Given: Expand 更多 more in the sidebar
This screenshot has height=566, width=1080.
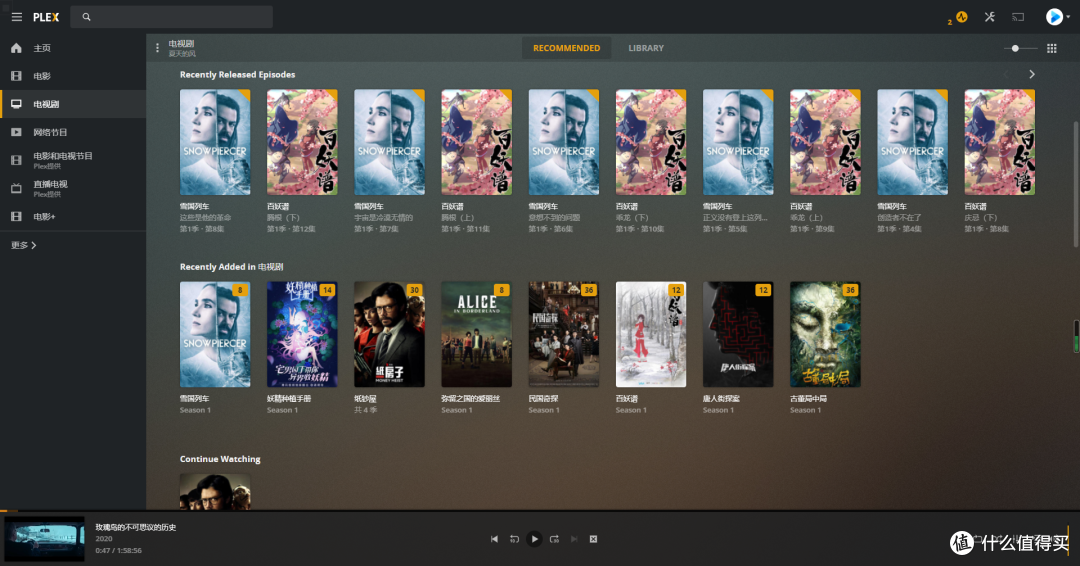Looking at the screenshot, I should pyautogui.click(x=24, y=245).
